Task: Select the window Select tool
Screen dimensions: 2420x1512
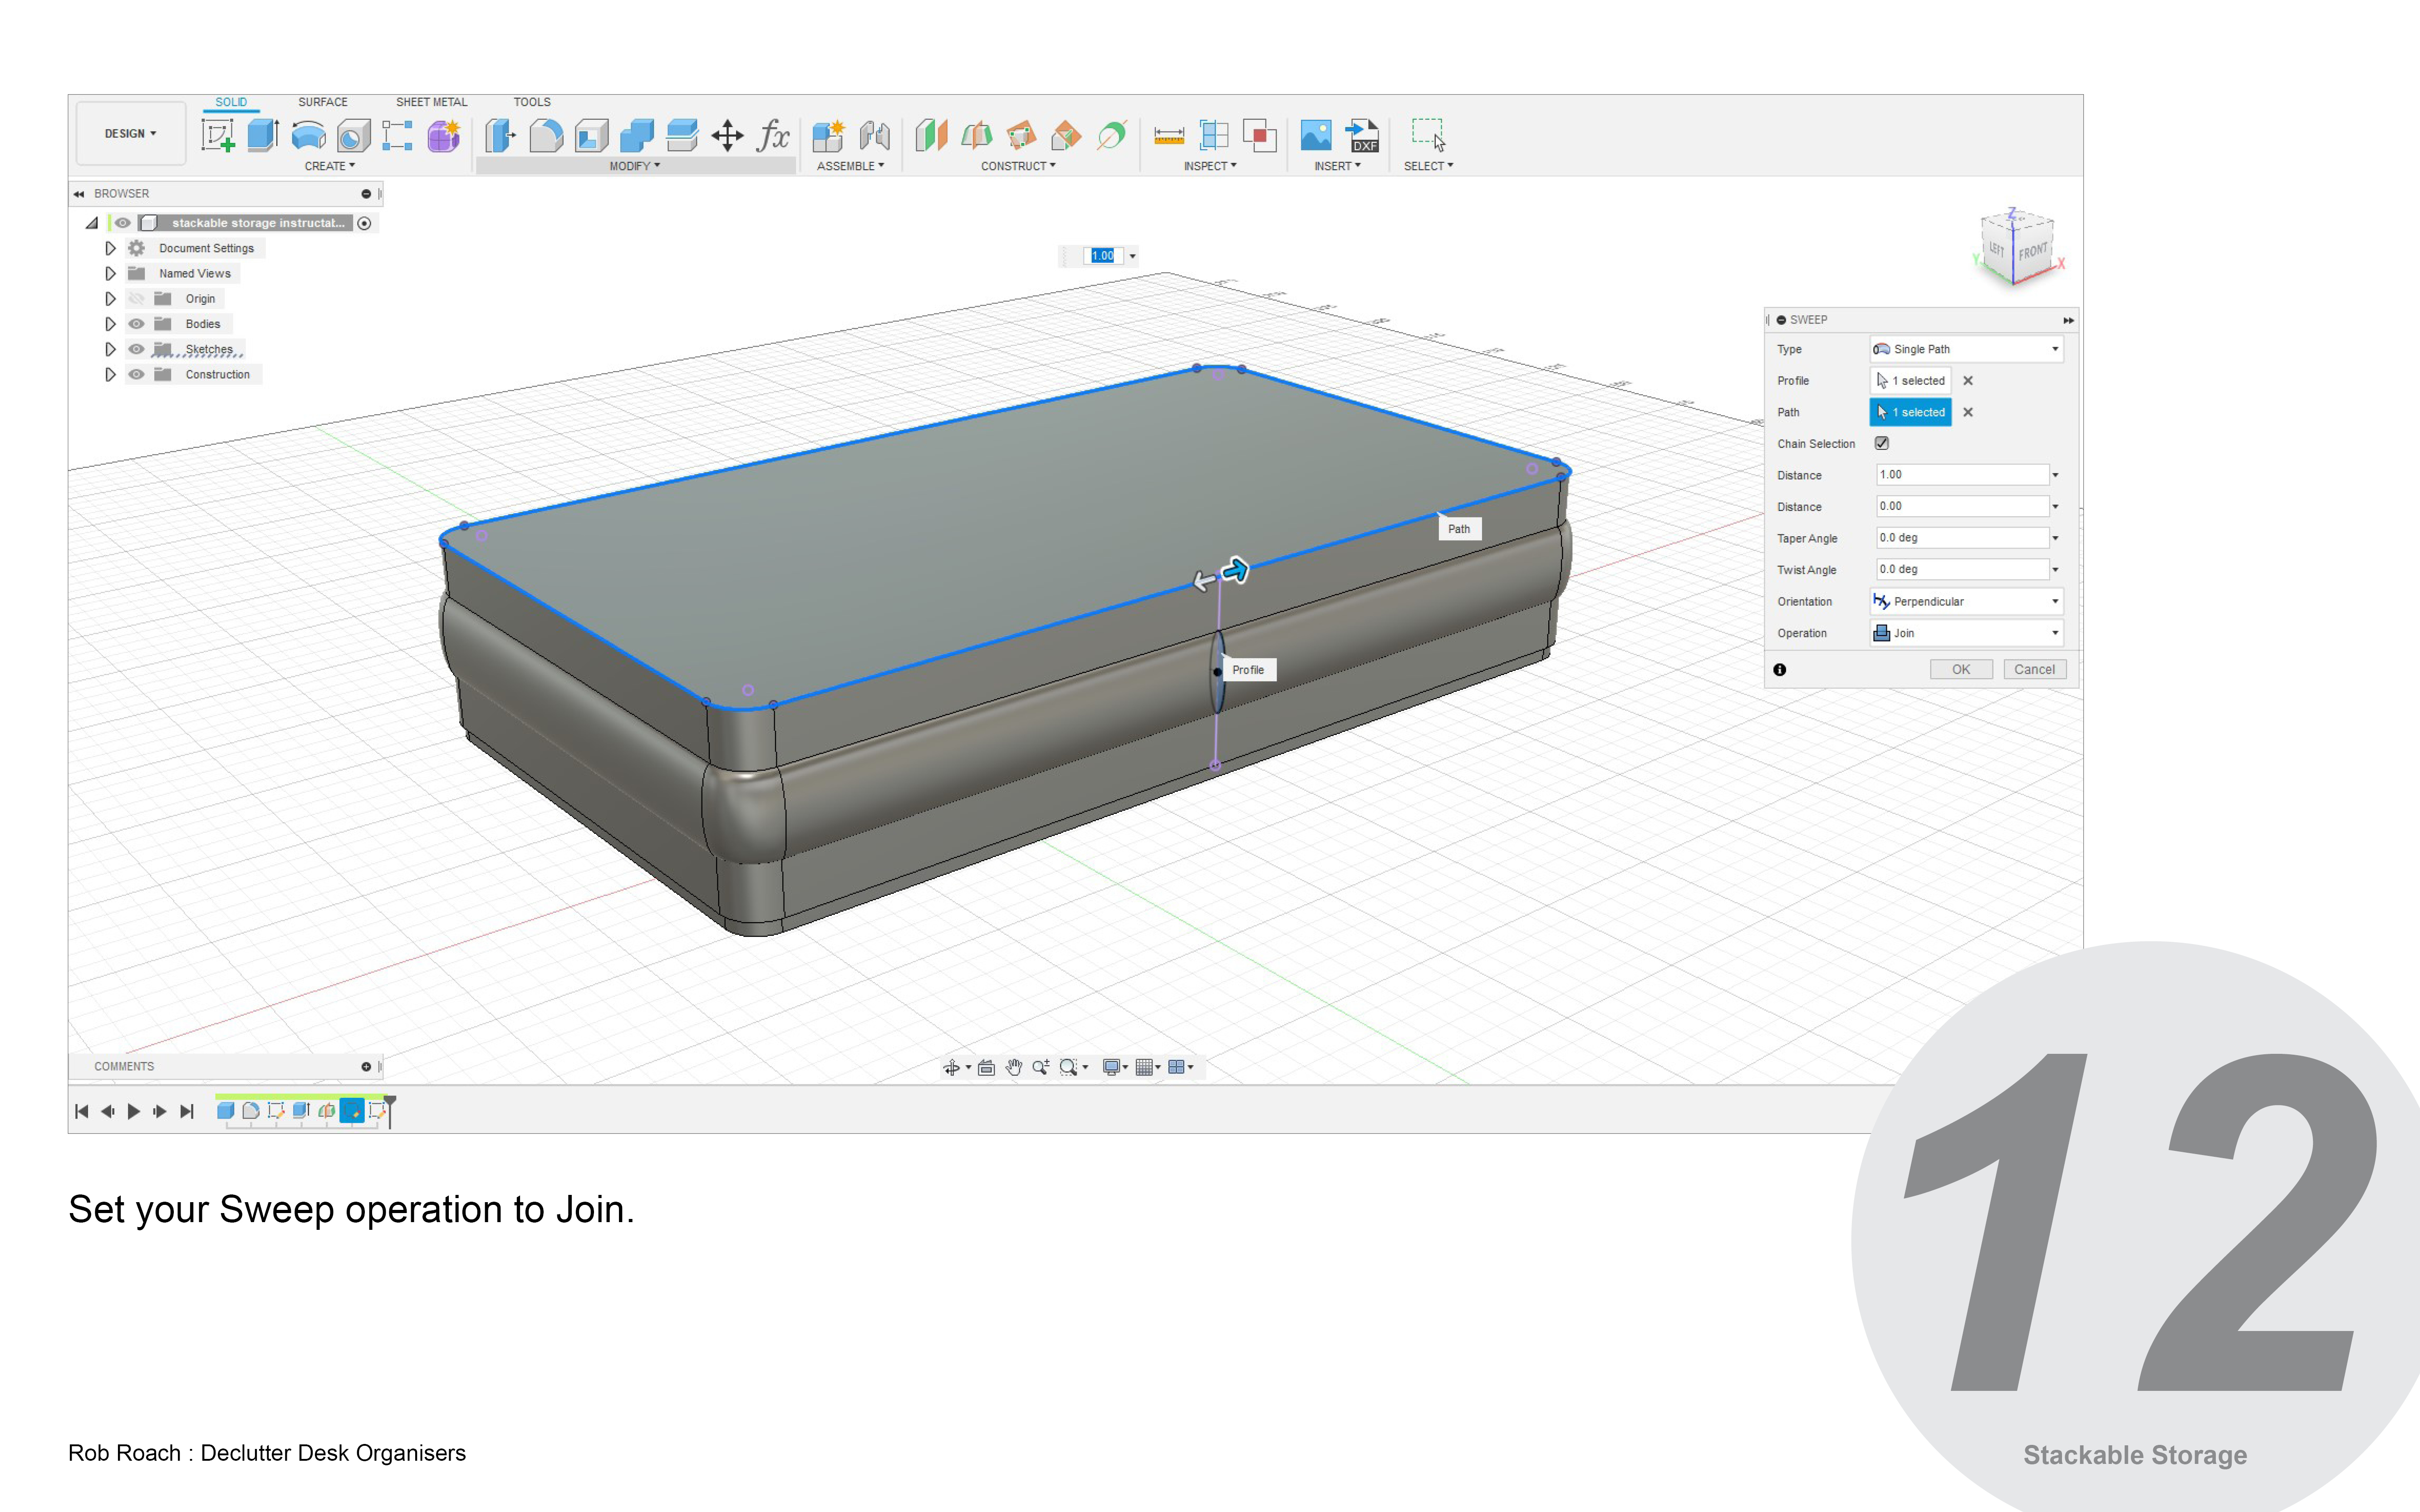Action: pos(1428,135)
